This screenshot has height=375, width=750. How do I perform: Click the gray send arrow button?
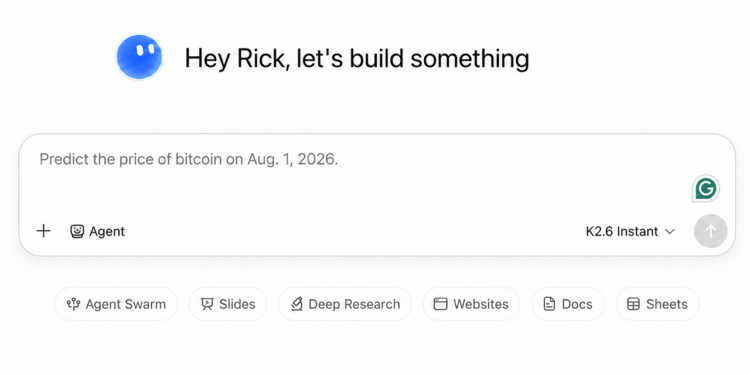click(711, 231)
